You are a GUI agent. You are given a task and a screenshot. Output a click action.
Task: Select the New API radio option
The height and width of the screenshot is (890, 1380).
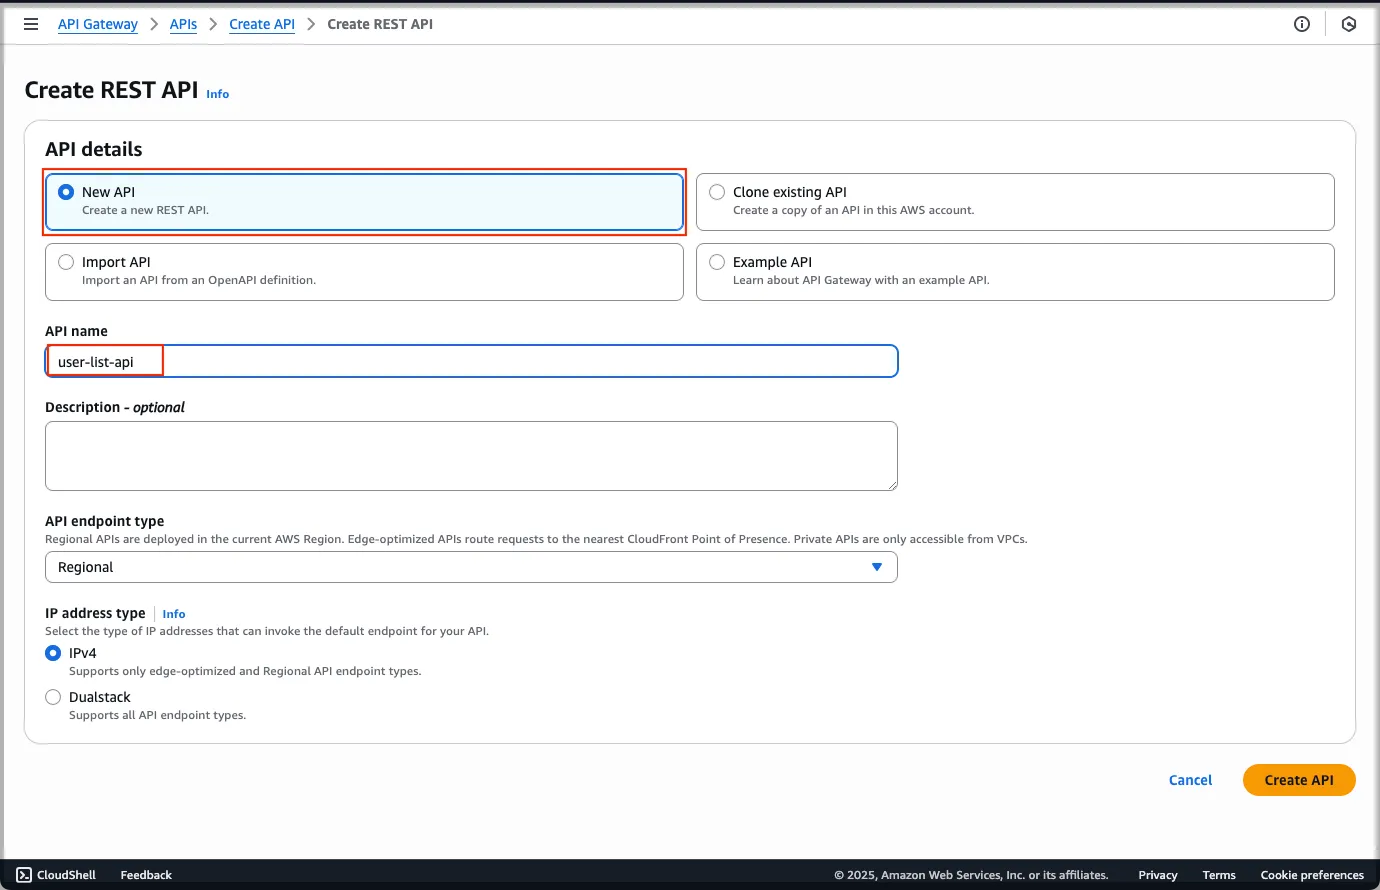point(66,192)
